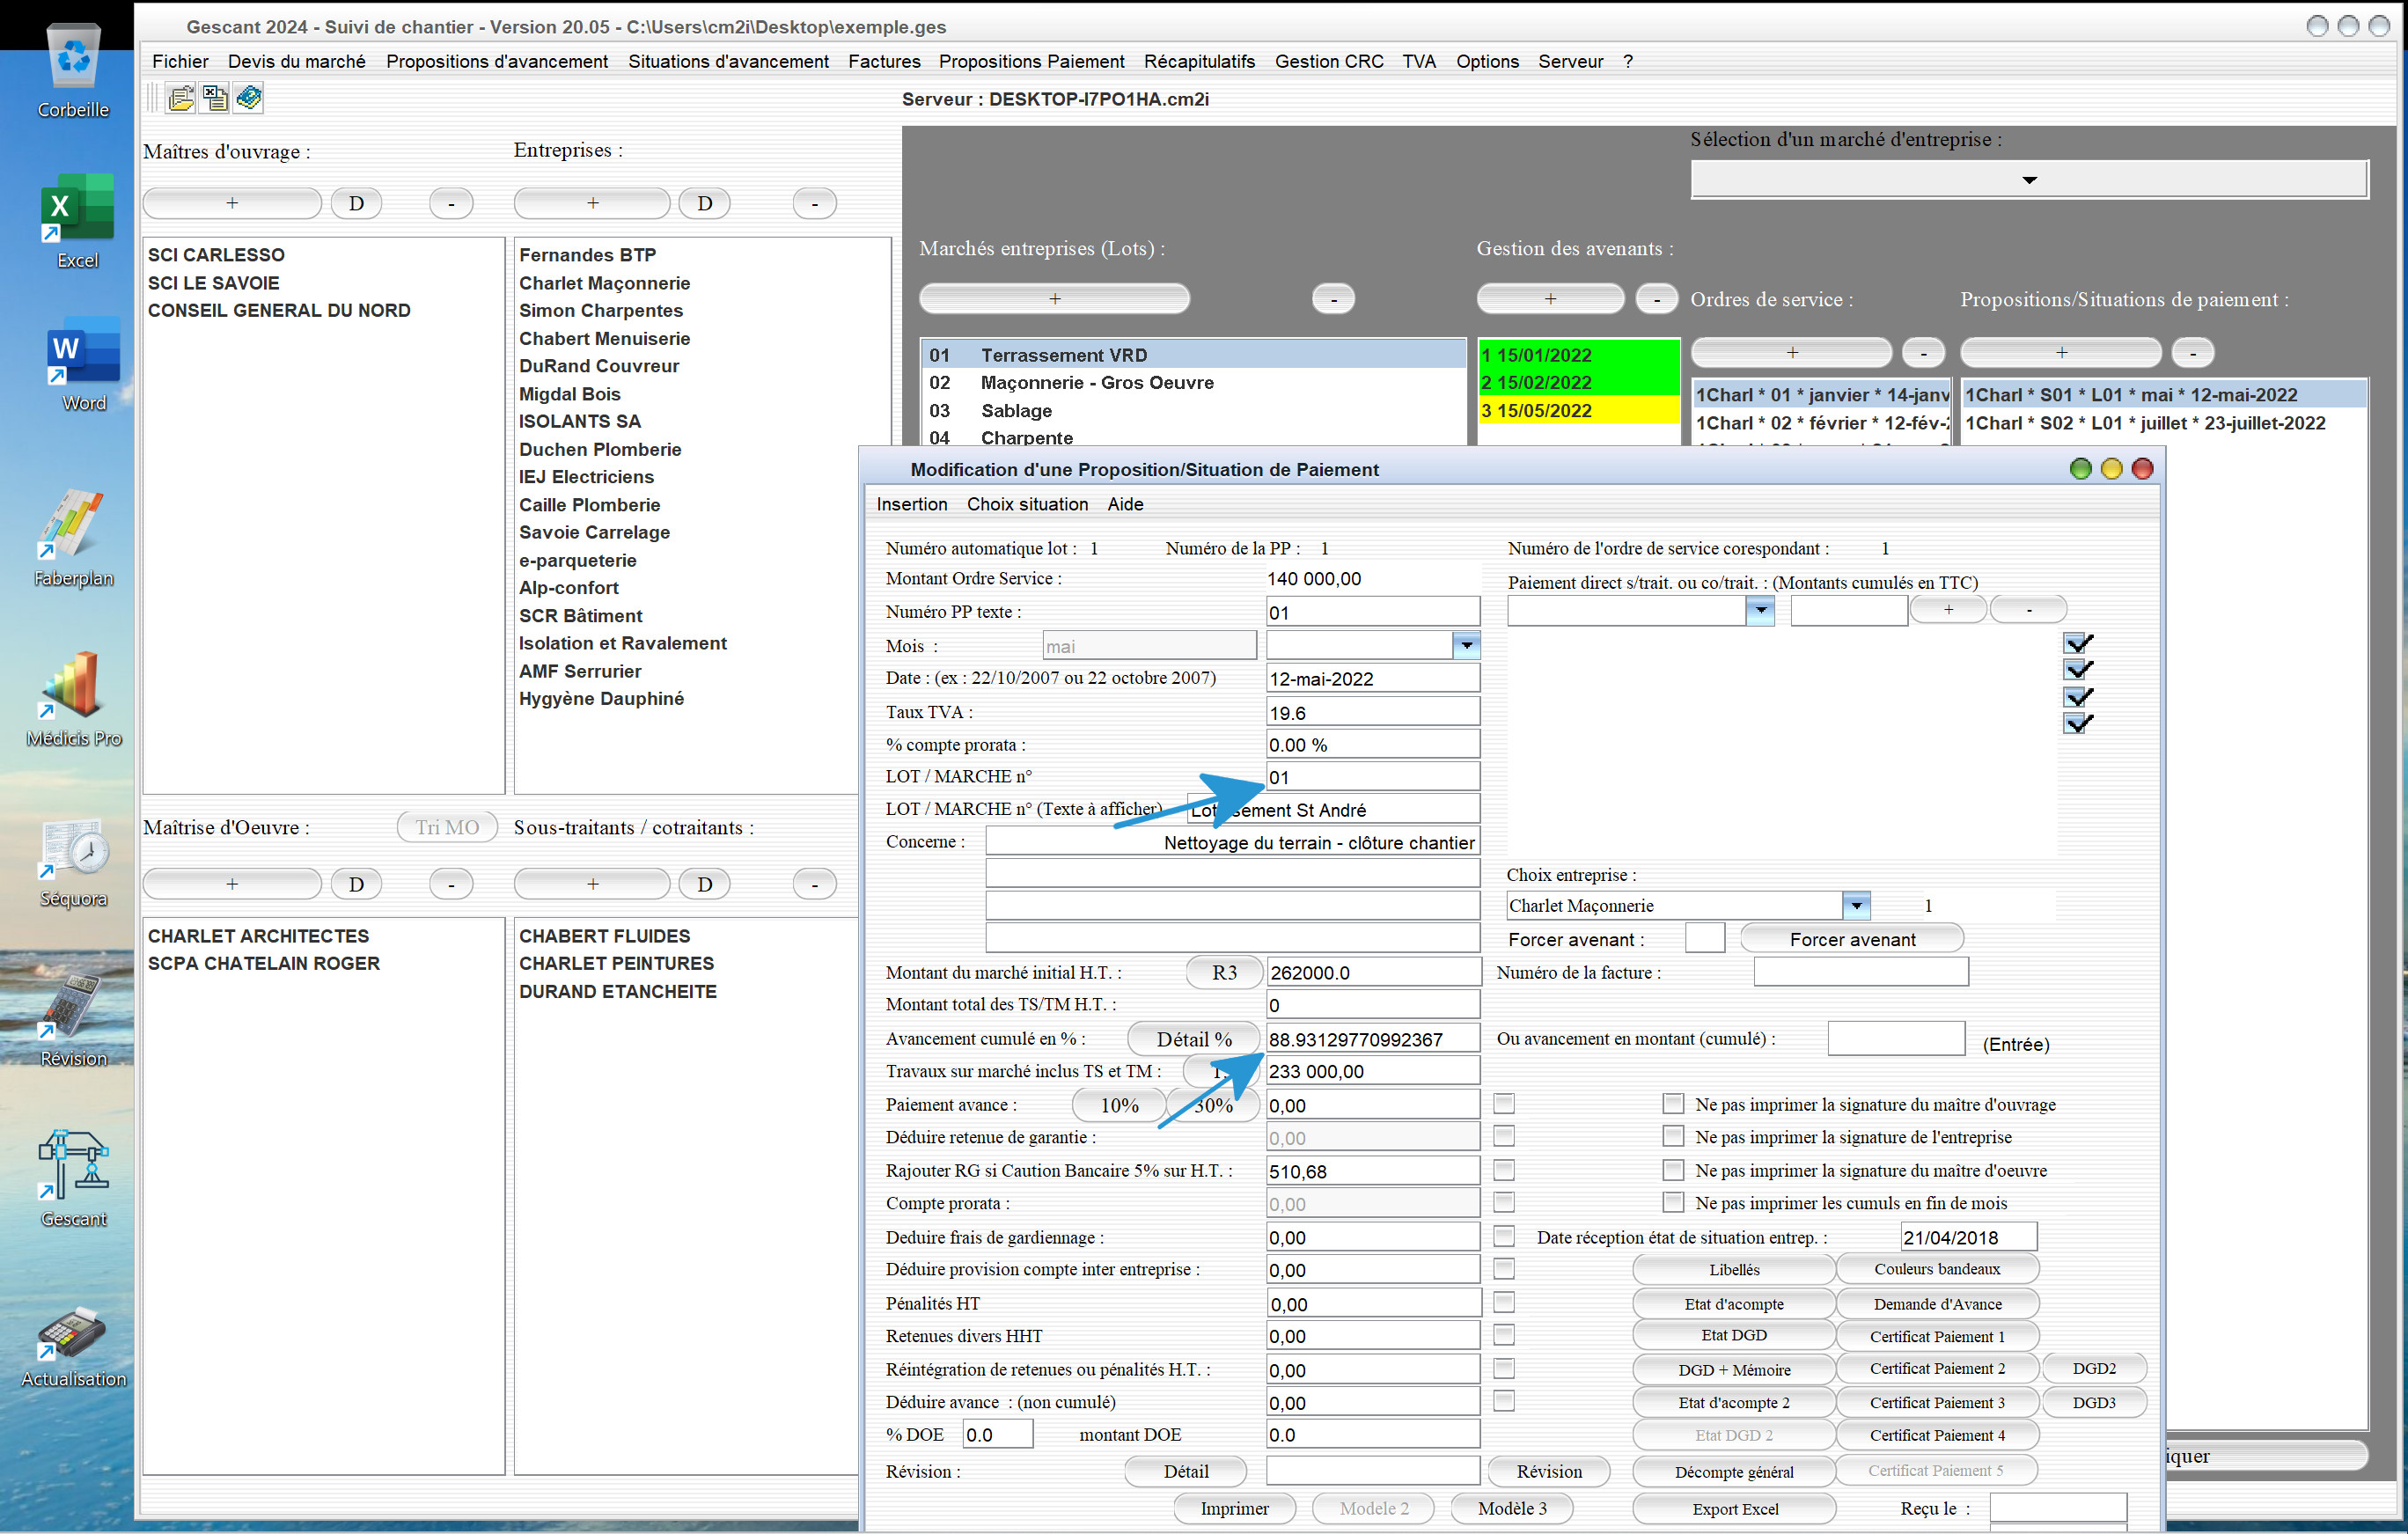Viewport: 2408px width, 1534px height.
Task: Launch the Excel desktop shortcut
Action: click(77, 222)
